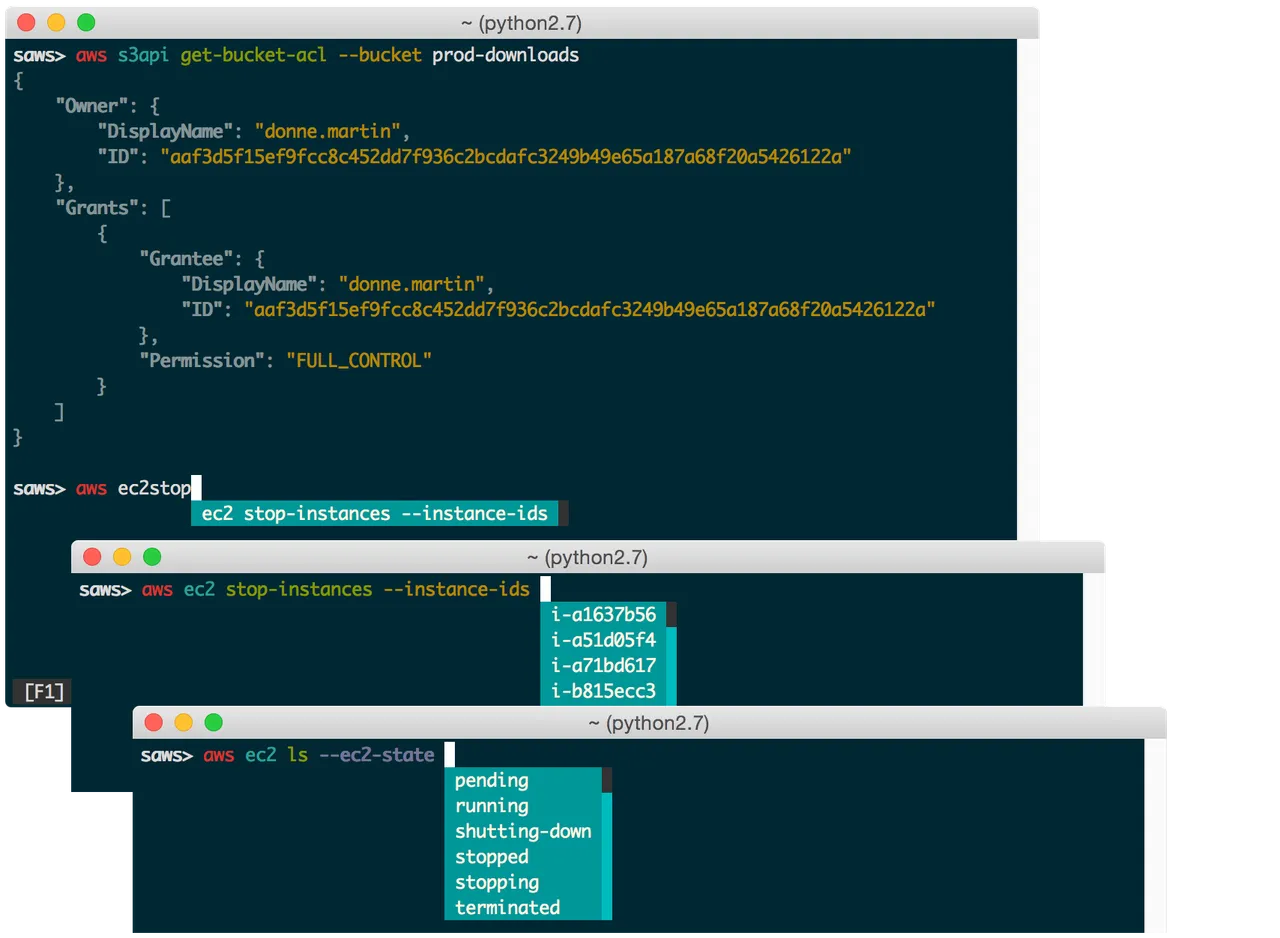Choose instance i-a71bd617 from completion list
Image resolution: width=1280 pixels, height=938 pixels.
(x=603, y=665)
